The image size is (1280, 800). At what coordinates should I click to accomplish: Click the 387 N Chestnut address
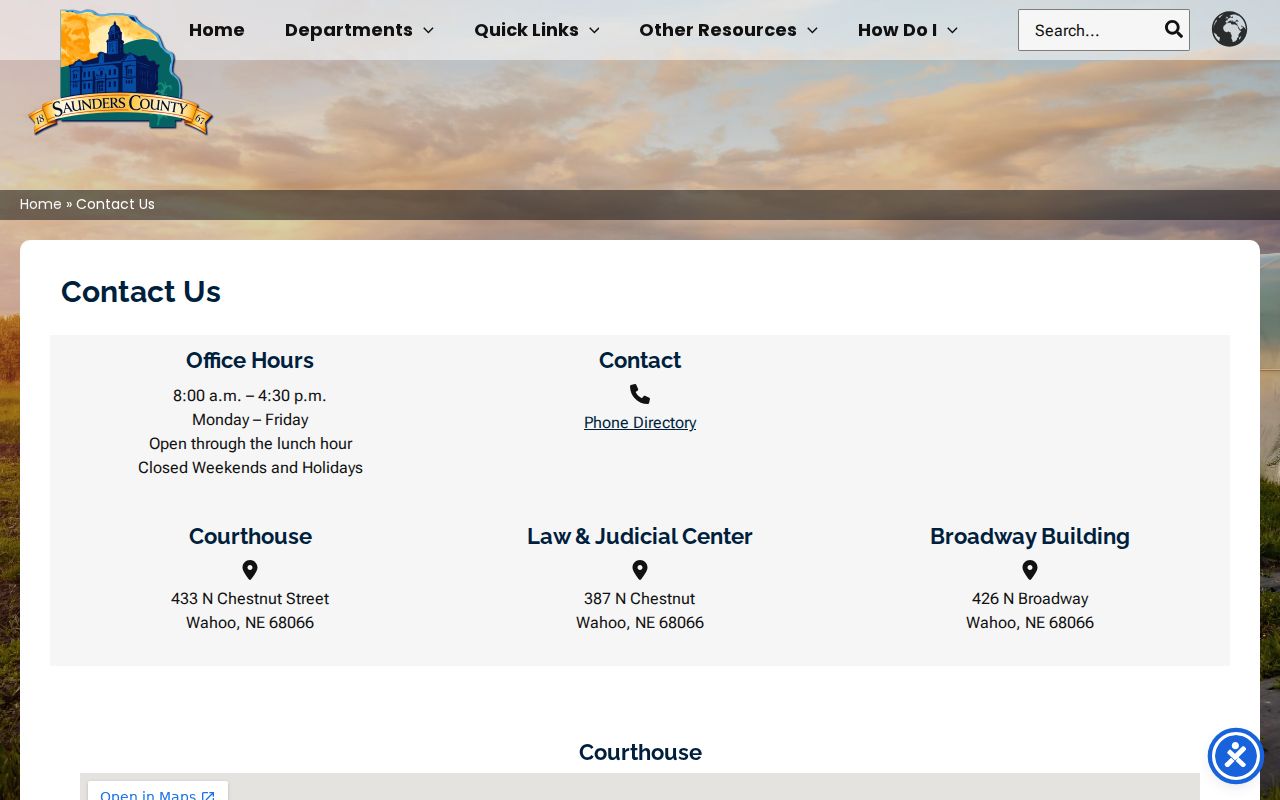pos(640,599)
